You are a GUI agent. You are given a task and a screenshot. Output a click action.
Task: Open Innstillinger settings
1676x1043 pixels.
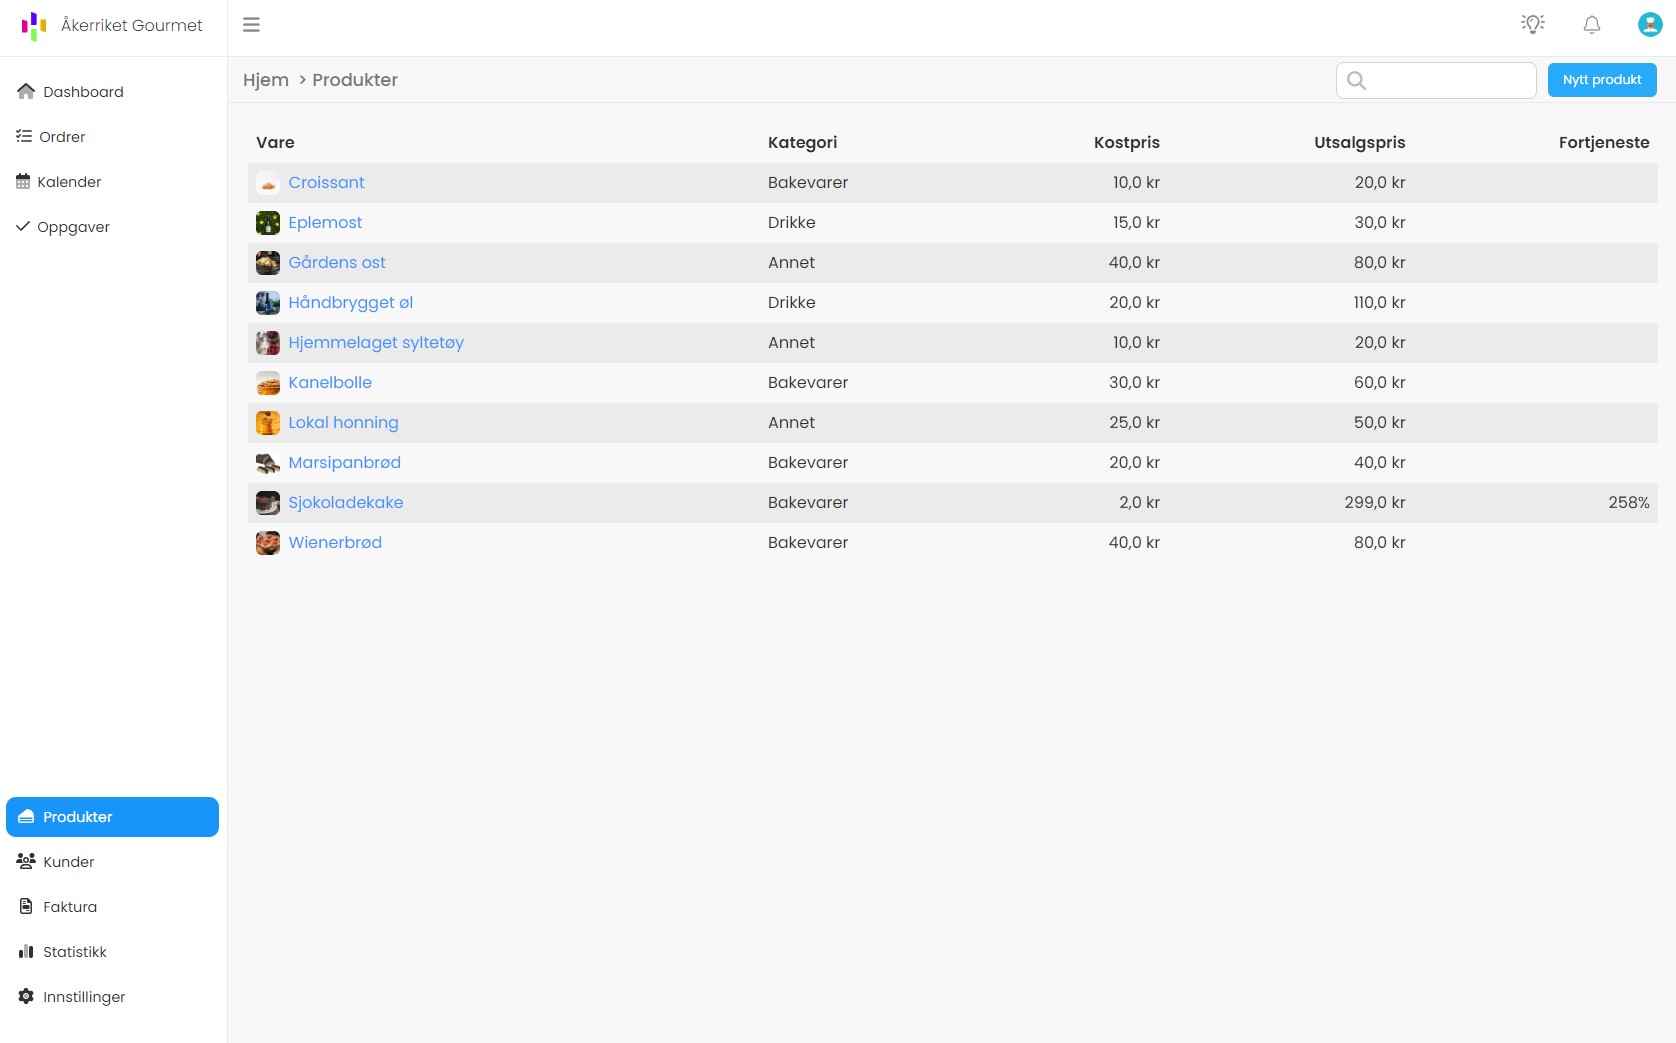click(84, 997)
